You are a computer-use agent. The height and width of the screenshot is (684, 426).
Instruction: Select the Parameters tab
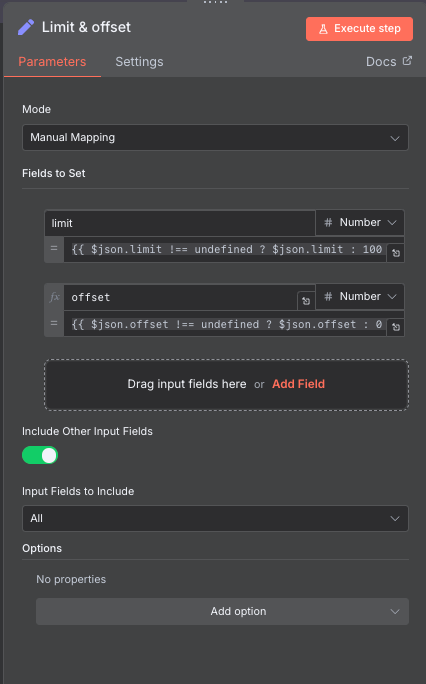point(52,62)
